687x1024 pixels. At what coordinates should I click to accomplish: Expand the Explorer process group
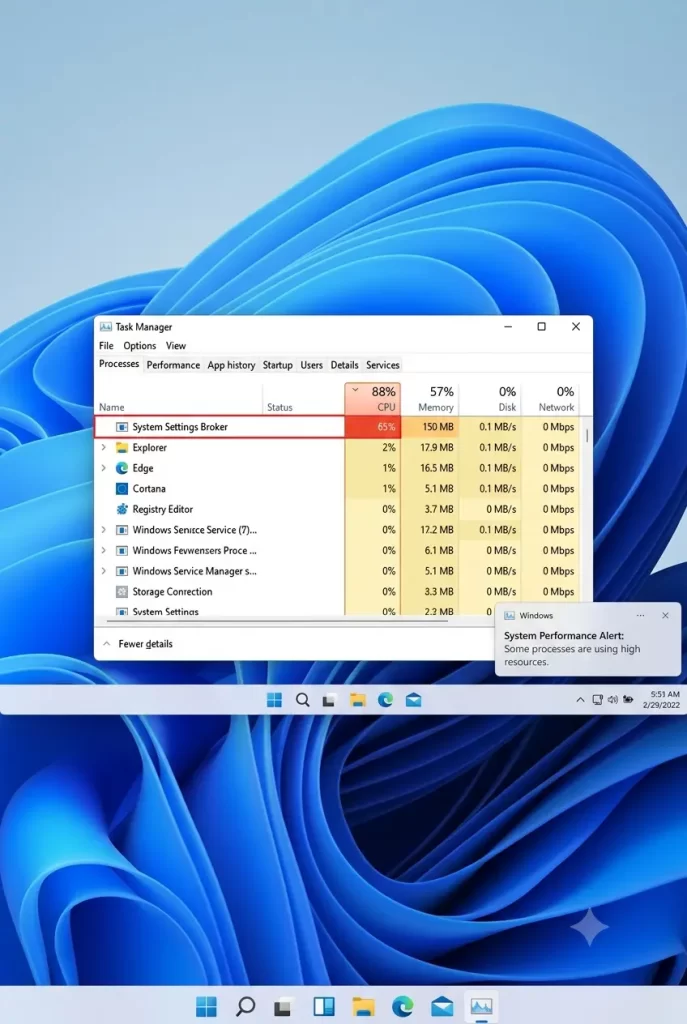(104, 447)
